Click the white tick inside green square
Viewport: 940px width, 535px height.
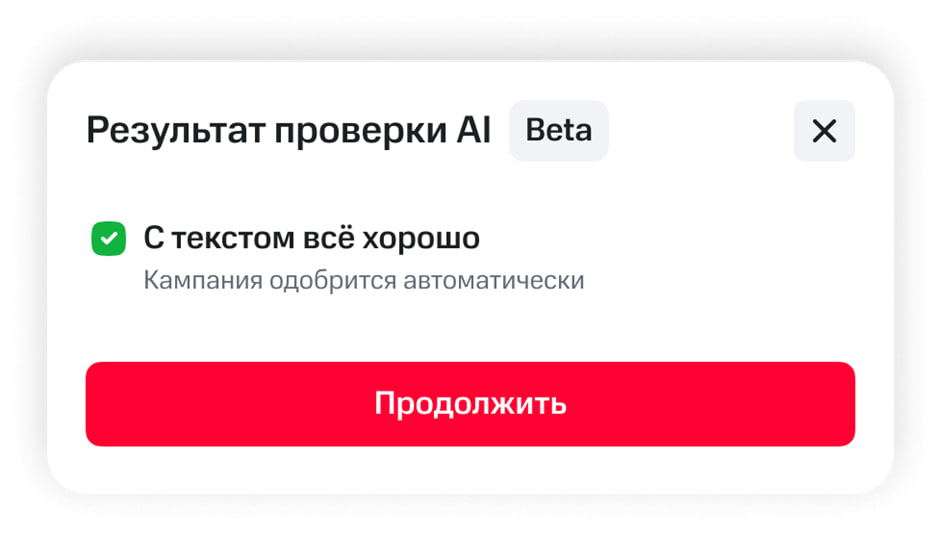pos(109,239)
